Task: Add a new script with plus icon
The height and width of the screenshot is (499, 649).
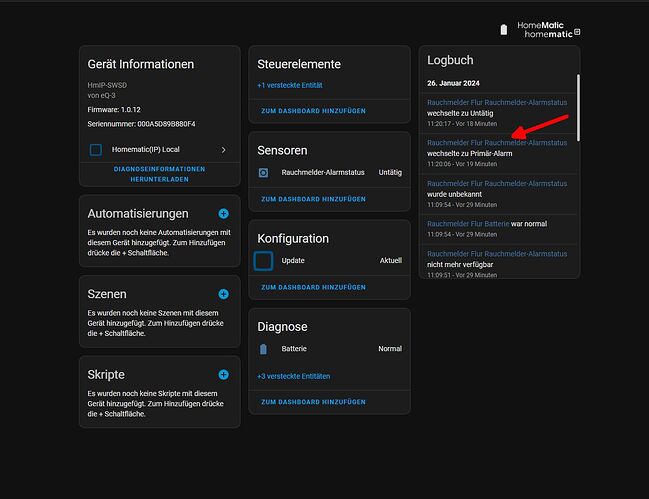Action: (224, 374)
